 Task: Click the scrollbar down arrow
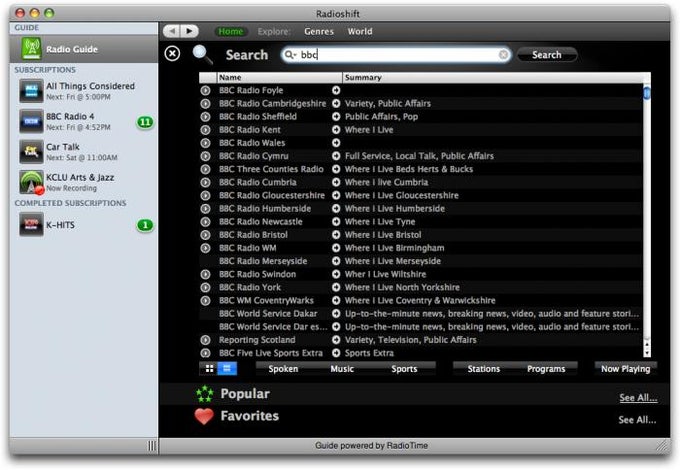pyautogui.click(x=647, y=353)
